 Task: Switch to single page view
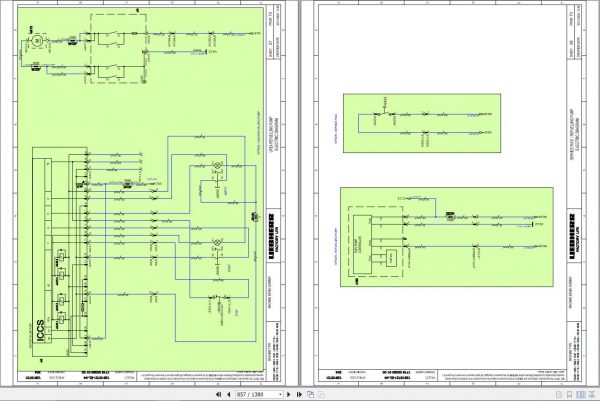559,394
